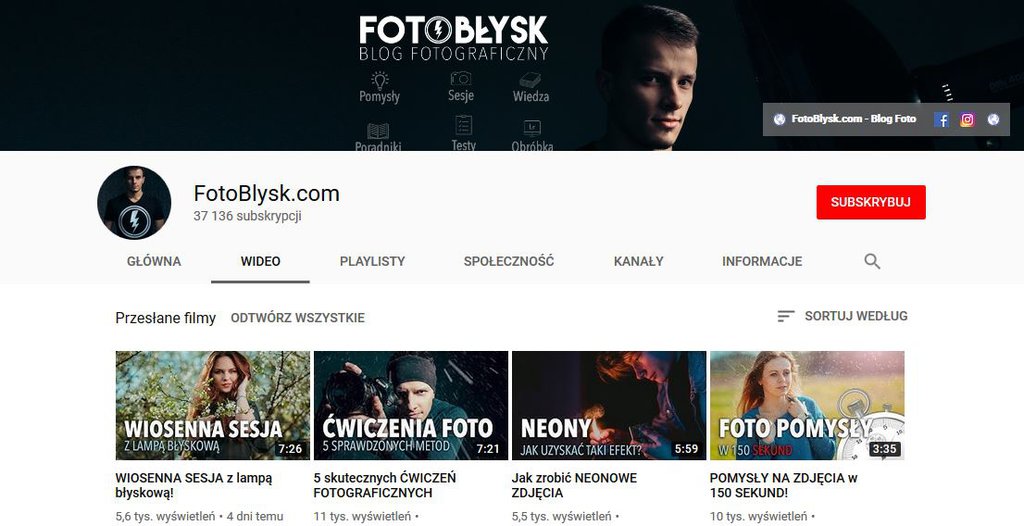Click the 5:59 duration badge
1024x526 pixels.
(x=686, y=449)
